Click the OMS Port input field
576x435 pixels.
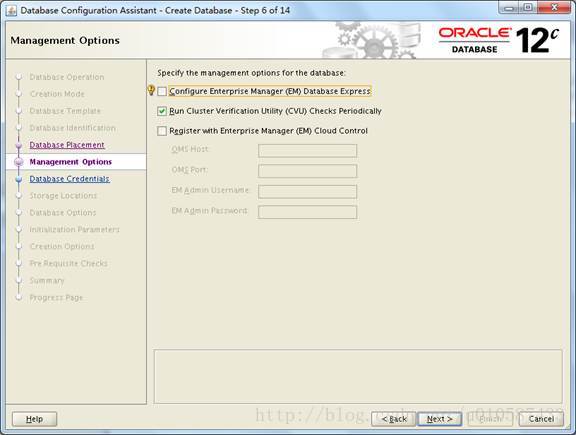[x=307, y=171]
